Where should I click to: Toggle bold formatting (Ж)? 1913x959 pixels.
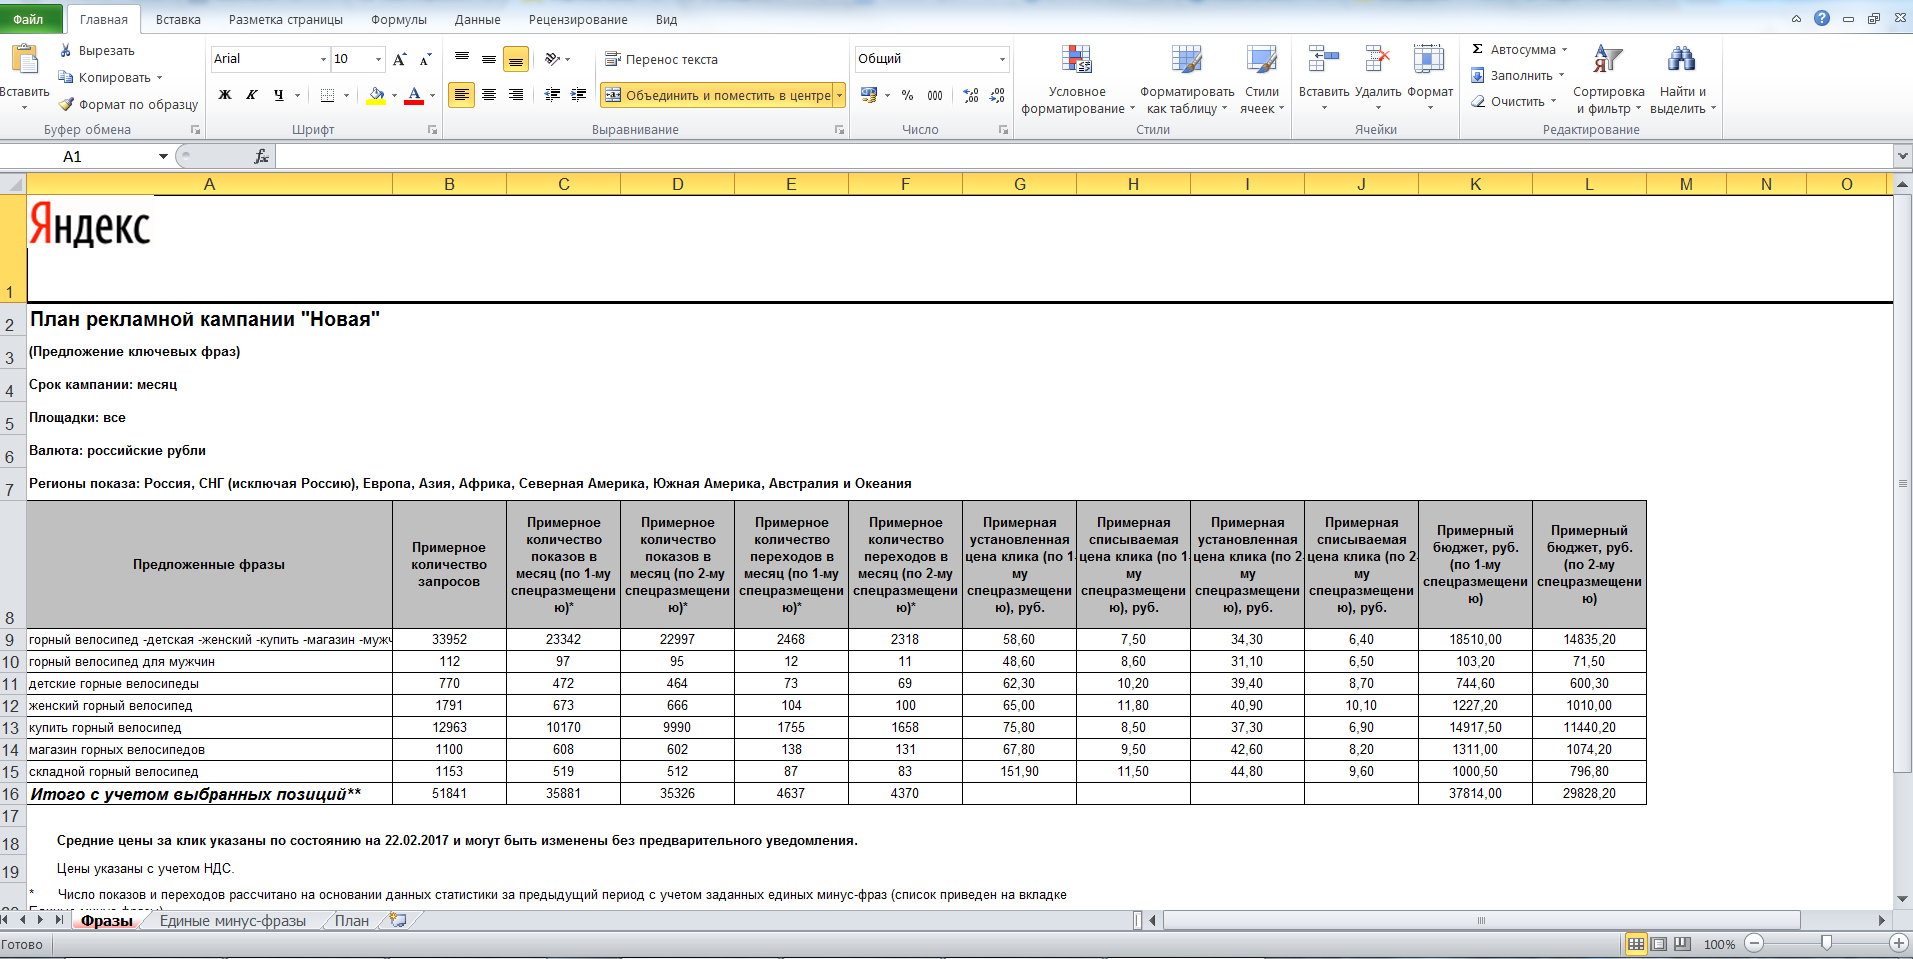click(225, 95)
